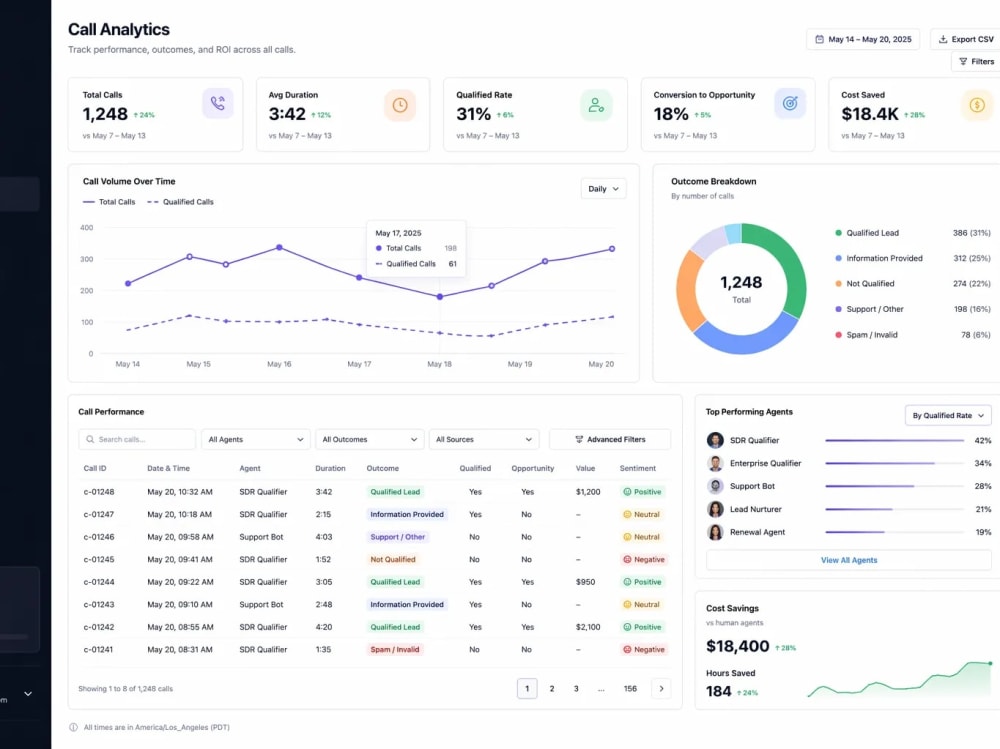Select call row c-01248

[374, 492]
